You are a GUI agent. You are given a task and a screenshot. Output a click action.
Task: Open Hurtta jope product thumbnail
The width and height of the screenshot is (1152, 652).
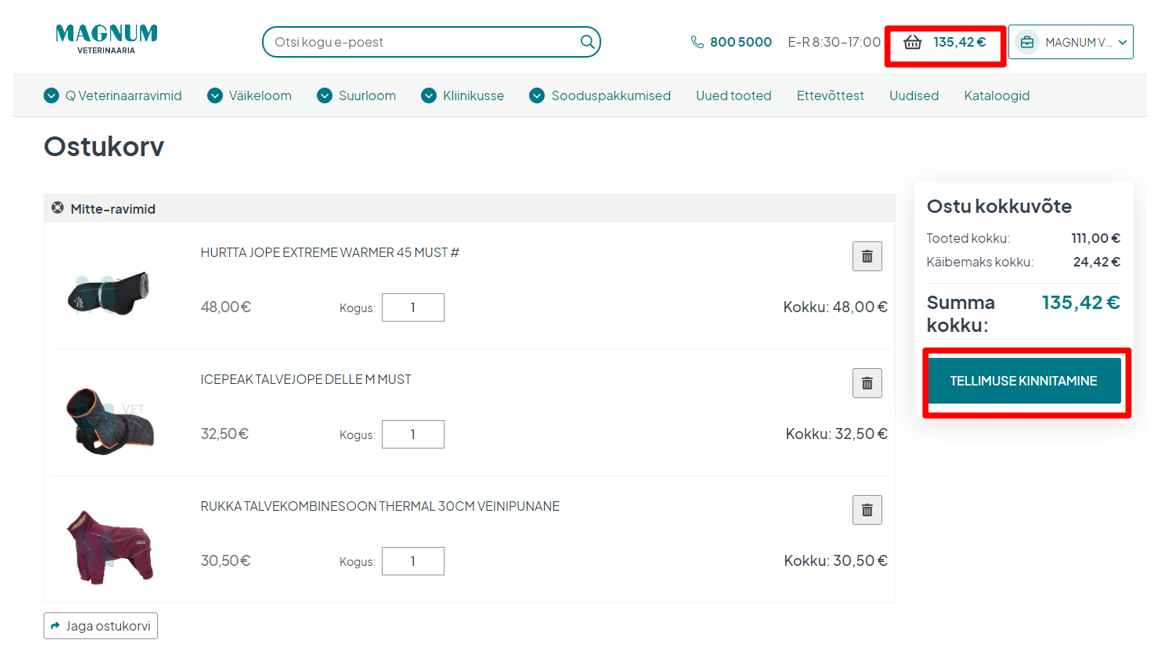click(108, 293)
